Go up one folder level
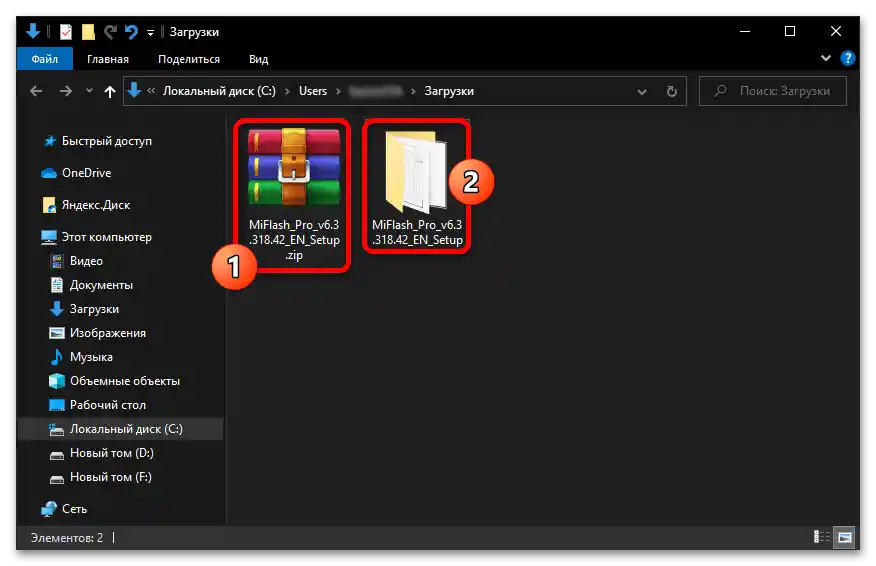876x566 pixels. 110,91
